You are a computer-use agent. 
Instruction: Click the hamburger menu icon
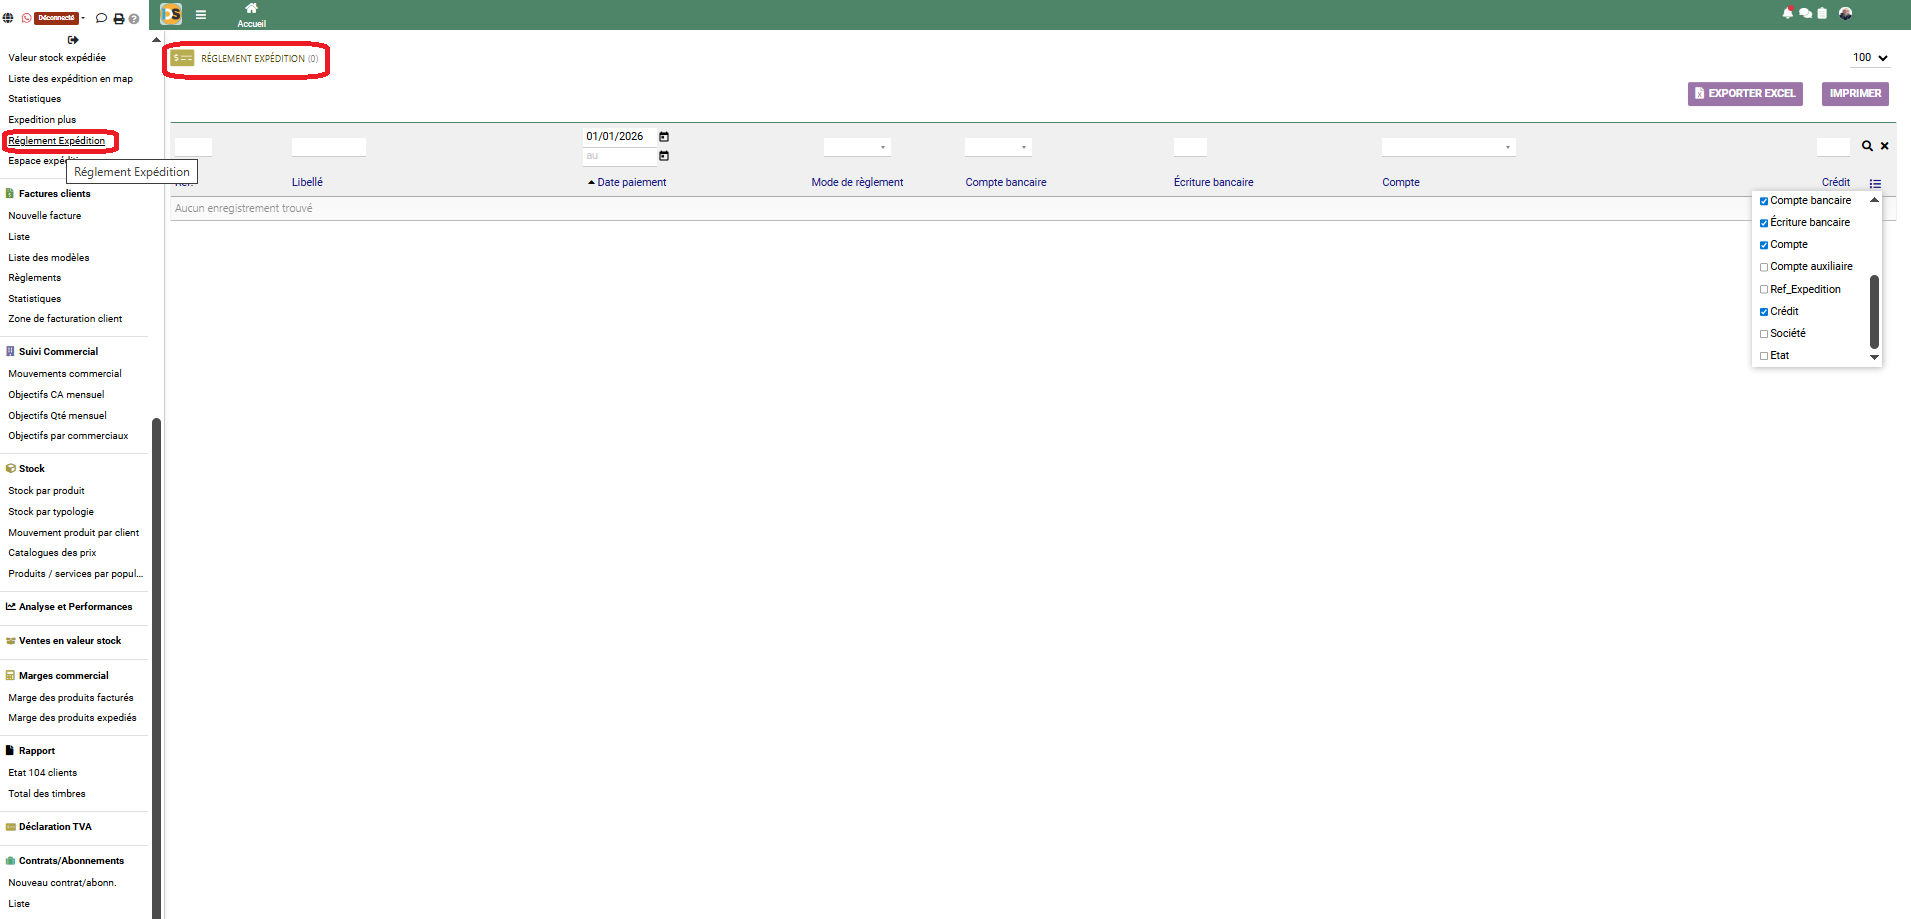click(201, 15)
